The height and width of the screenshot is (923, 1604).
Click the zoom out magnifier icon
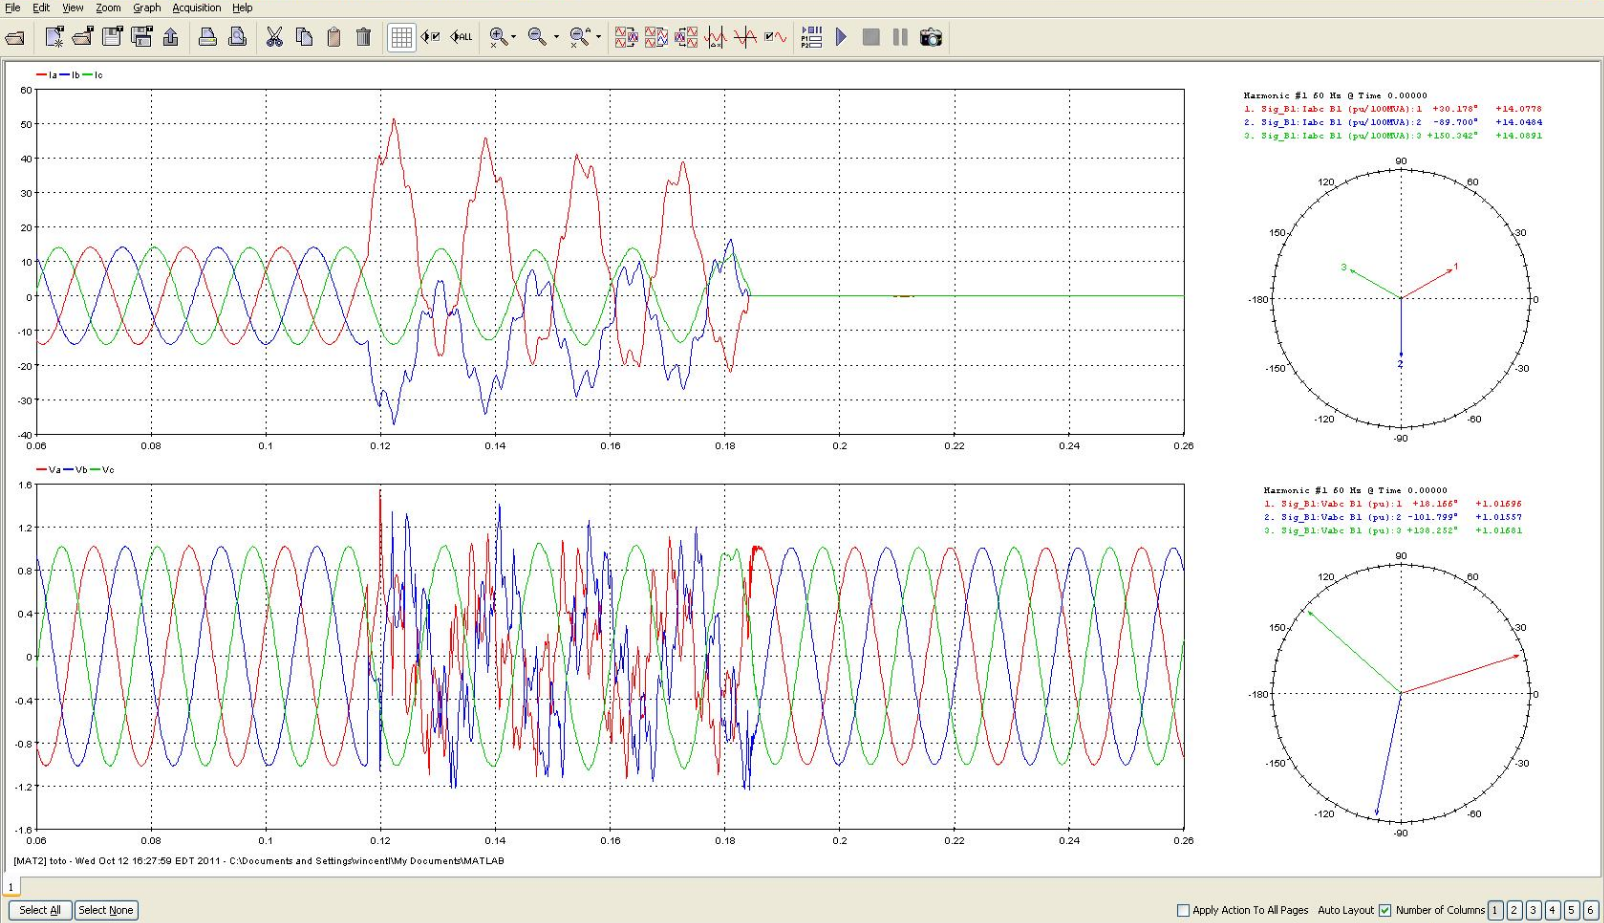[537, 37]
